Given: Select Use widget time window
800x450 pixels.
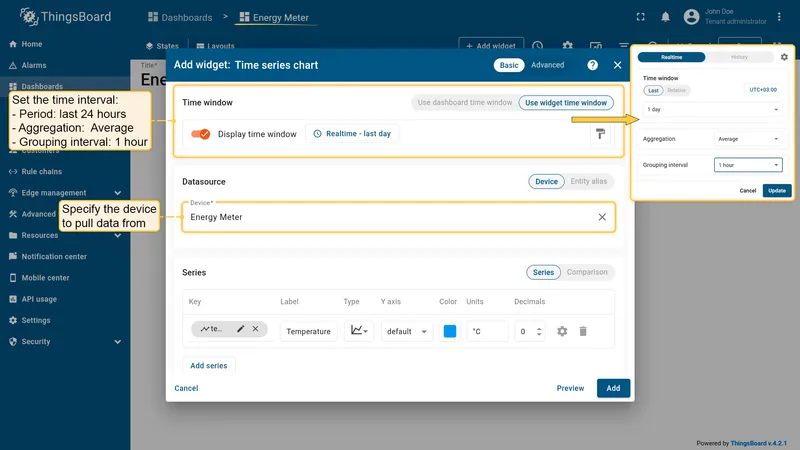Looking at the screenshot, I should 566,103.
